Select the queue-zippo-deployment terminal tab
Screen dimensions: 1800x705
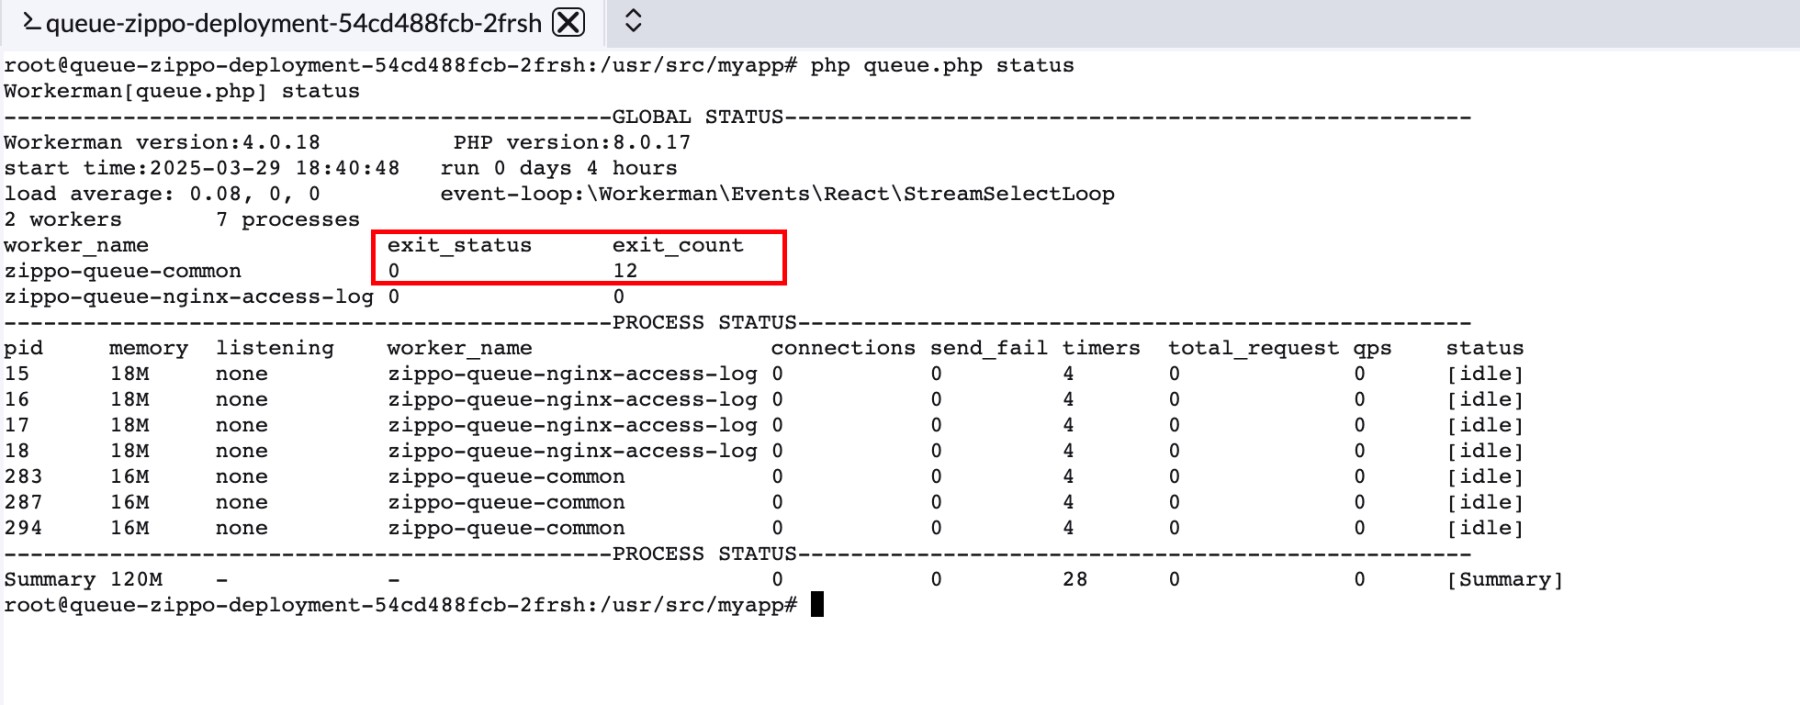pos(300,22)
